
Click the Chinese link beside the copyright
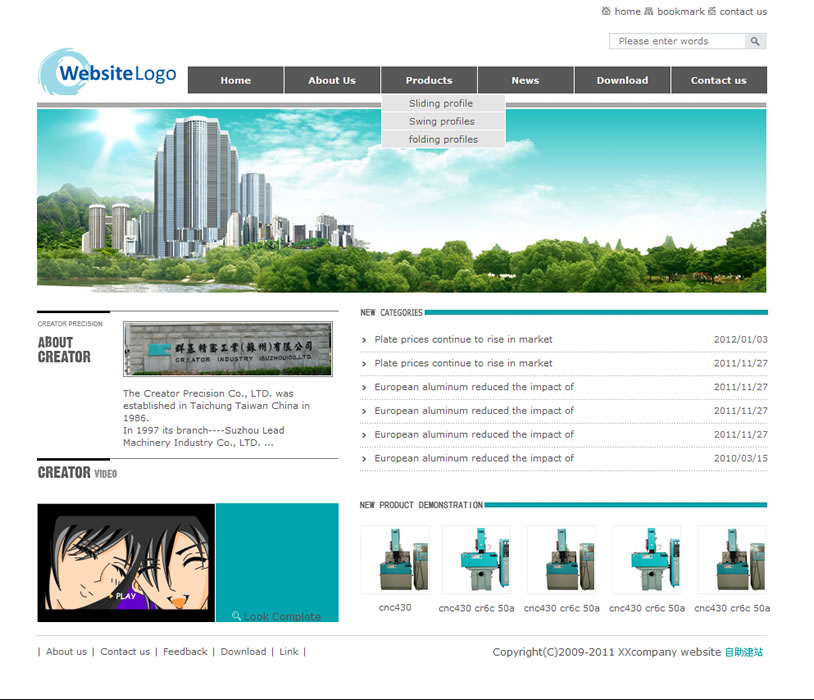coord(743,652)
